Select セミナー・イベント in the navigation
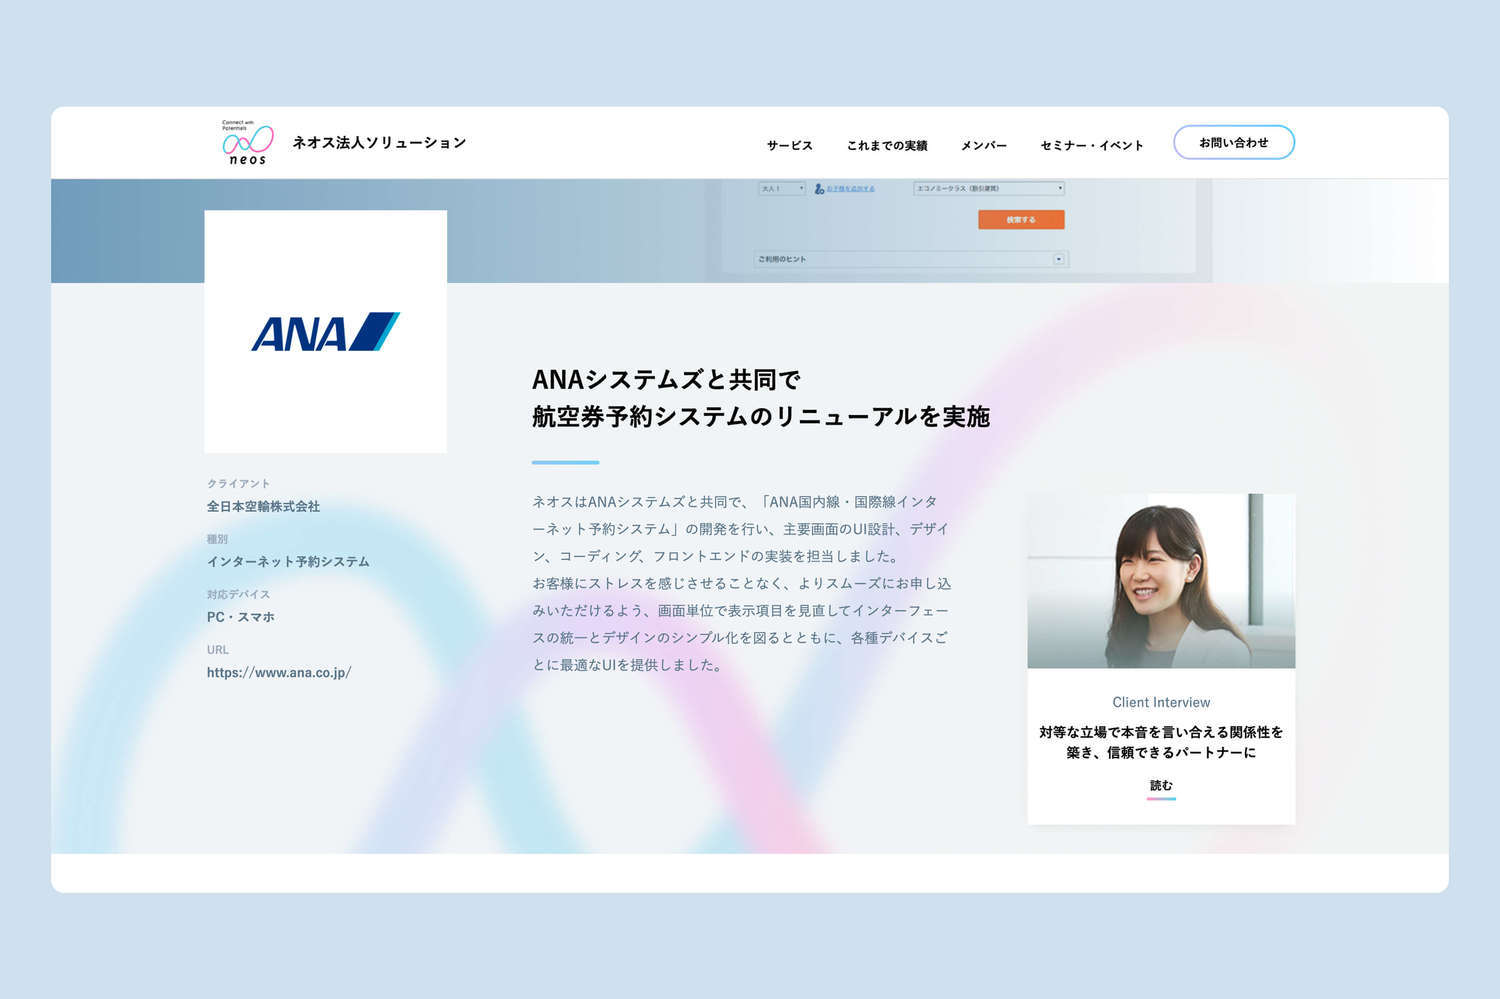 point(1092,146)
